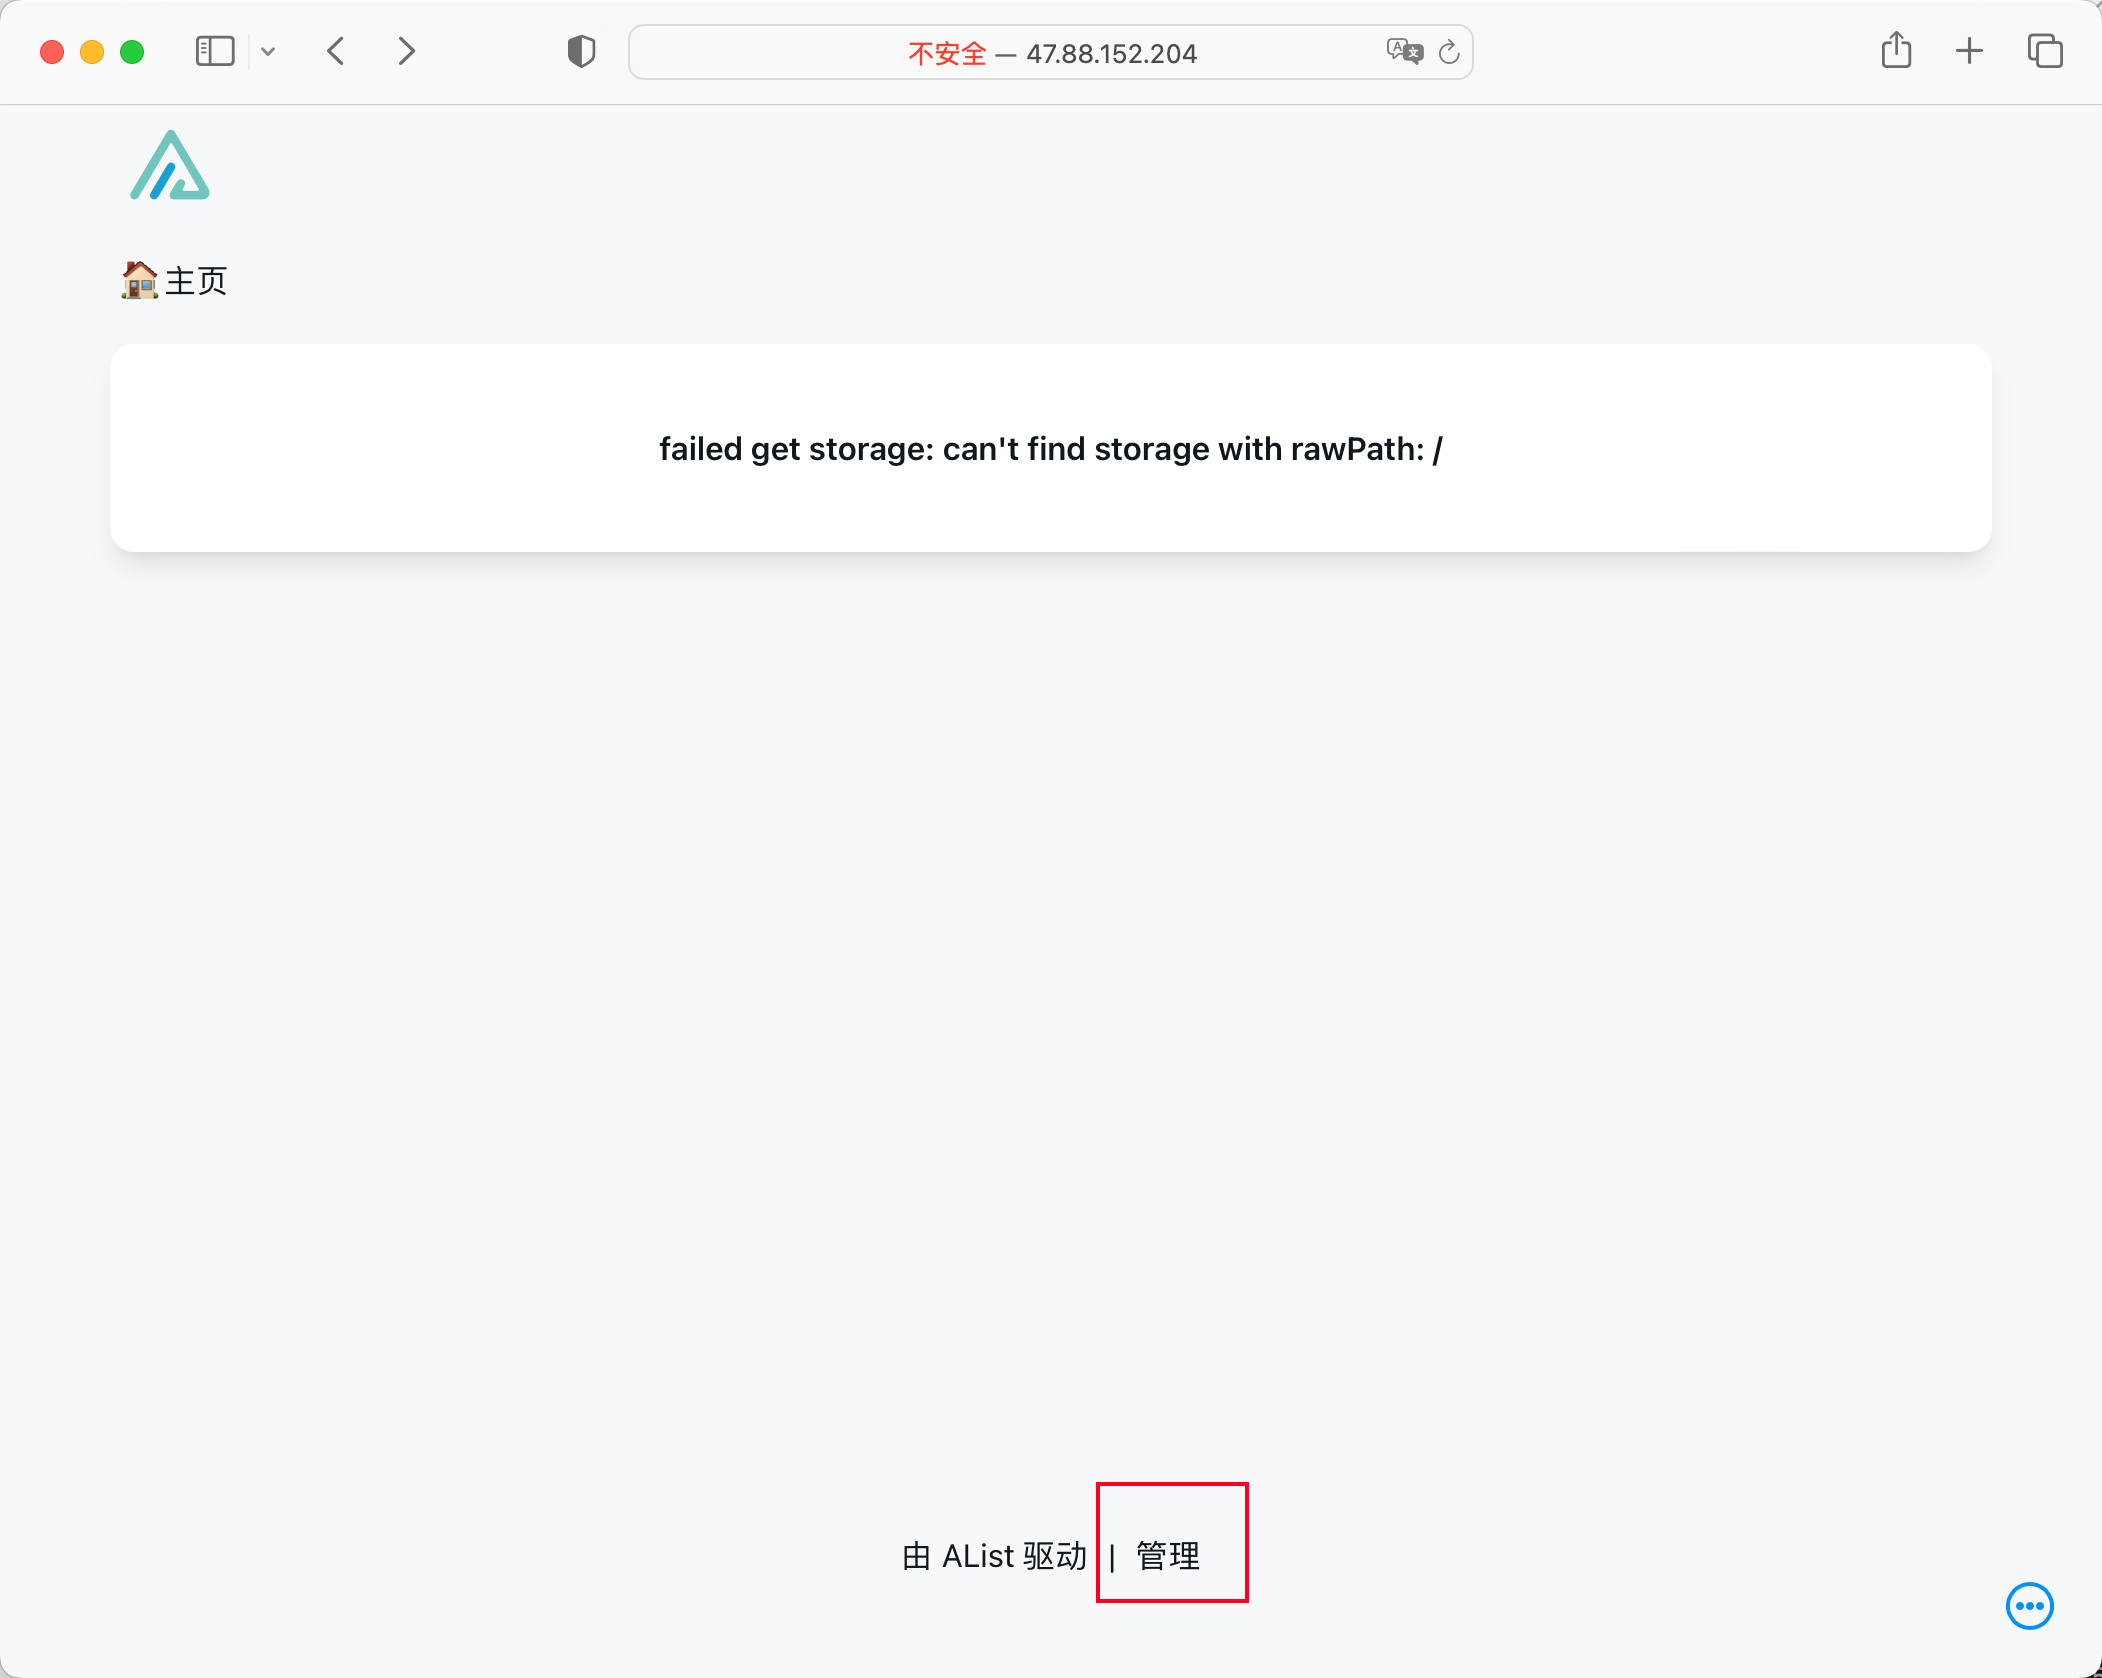Click the AList logo

coord(170,166)
